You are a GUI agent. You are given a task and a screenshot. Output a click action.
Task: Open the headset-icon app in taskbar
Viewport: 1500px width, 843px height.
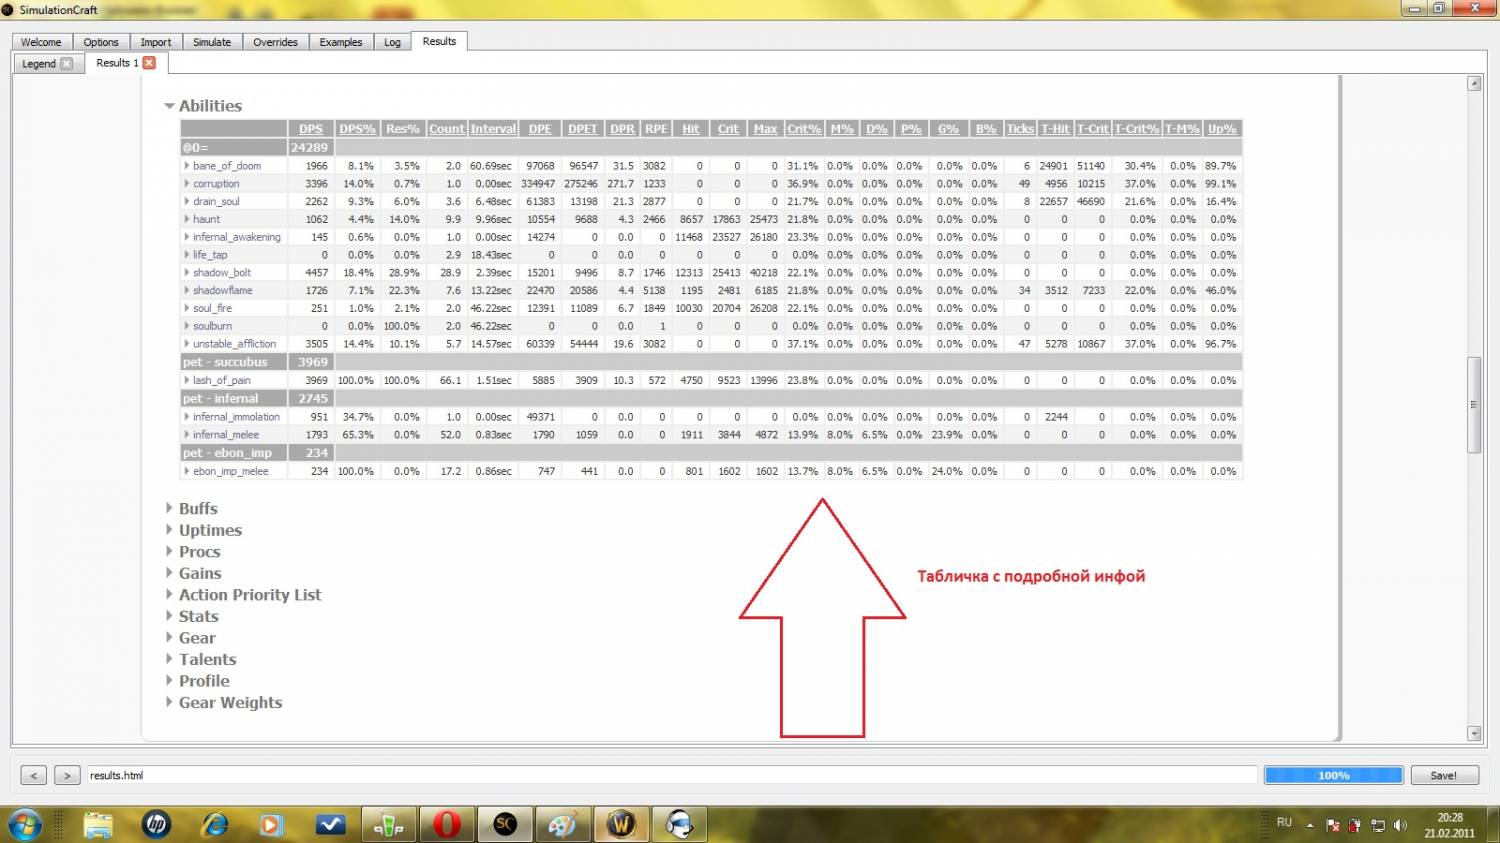coord(680,825)
